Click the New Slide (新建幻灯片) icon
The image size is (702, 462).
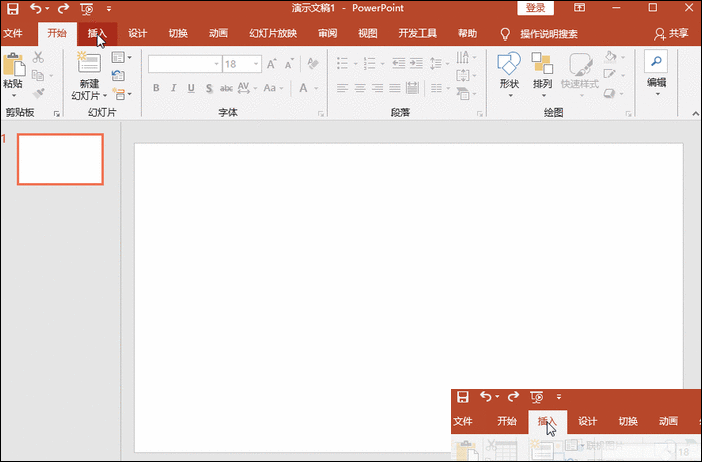point(88,64)
